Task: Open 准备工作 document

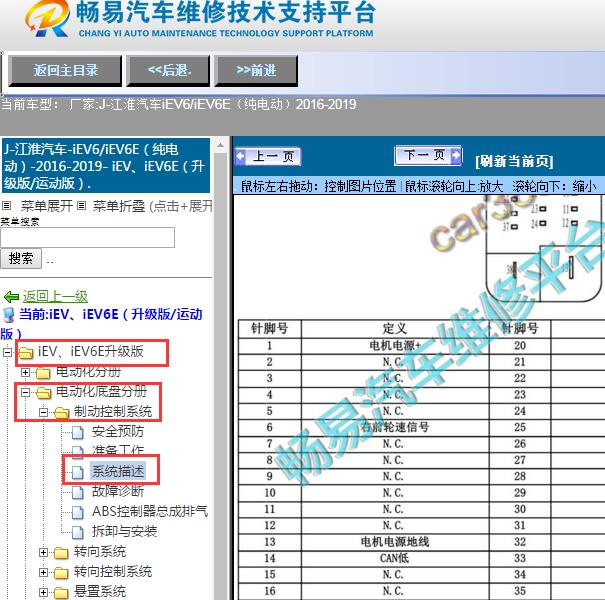Action: click(x=118, y=451)
